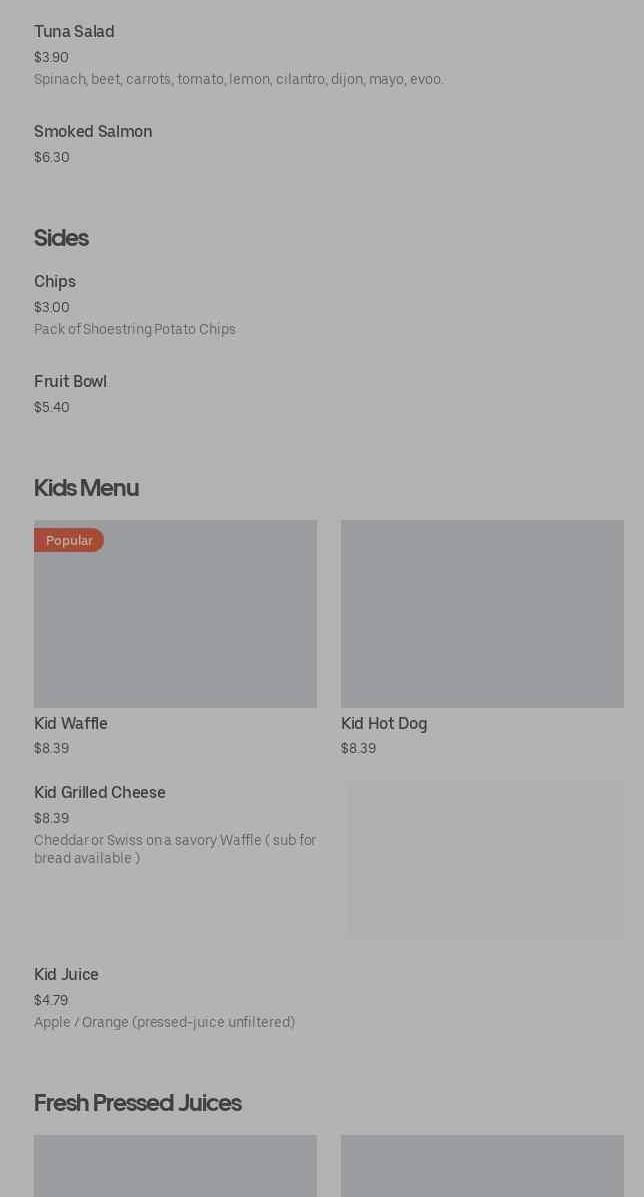The width and height of the screenshot is (644, 1197).
Task: Click the Fresh Pressed Juices heading
Action: coord(138,1102)
